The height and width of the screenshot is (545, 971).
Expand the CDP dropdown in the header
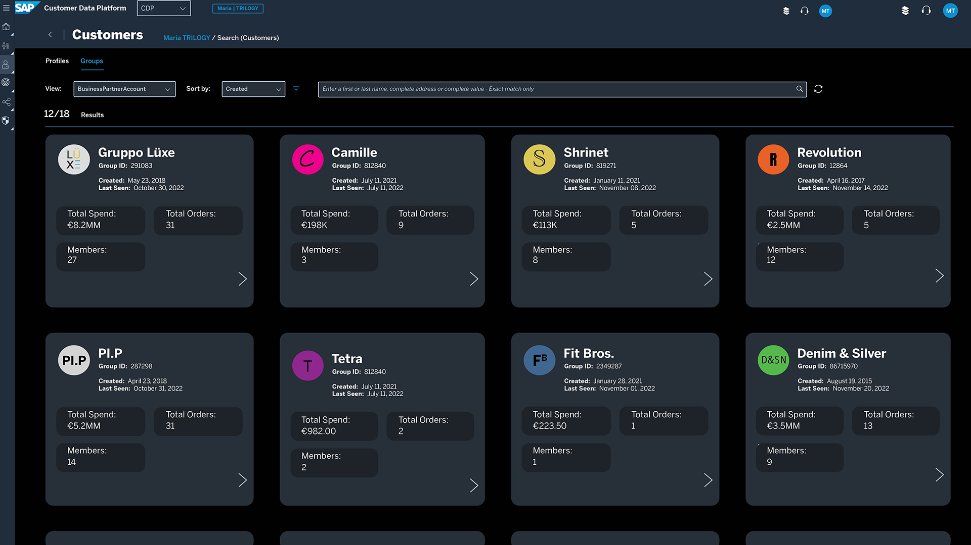pos(162,9)
